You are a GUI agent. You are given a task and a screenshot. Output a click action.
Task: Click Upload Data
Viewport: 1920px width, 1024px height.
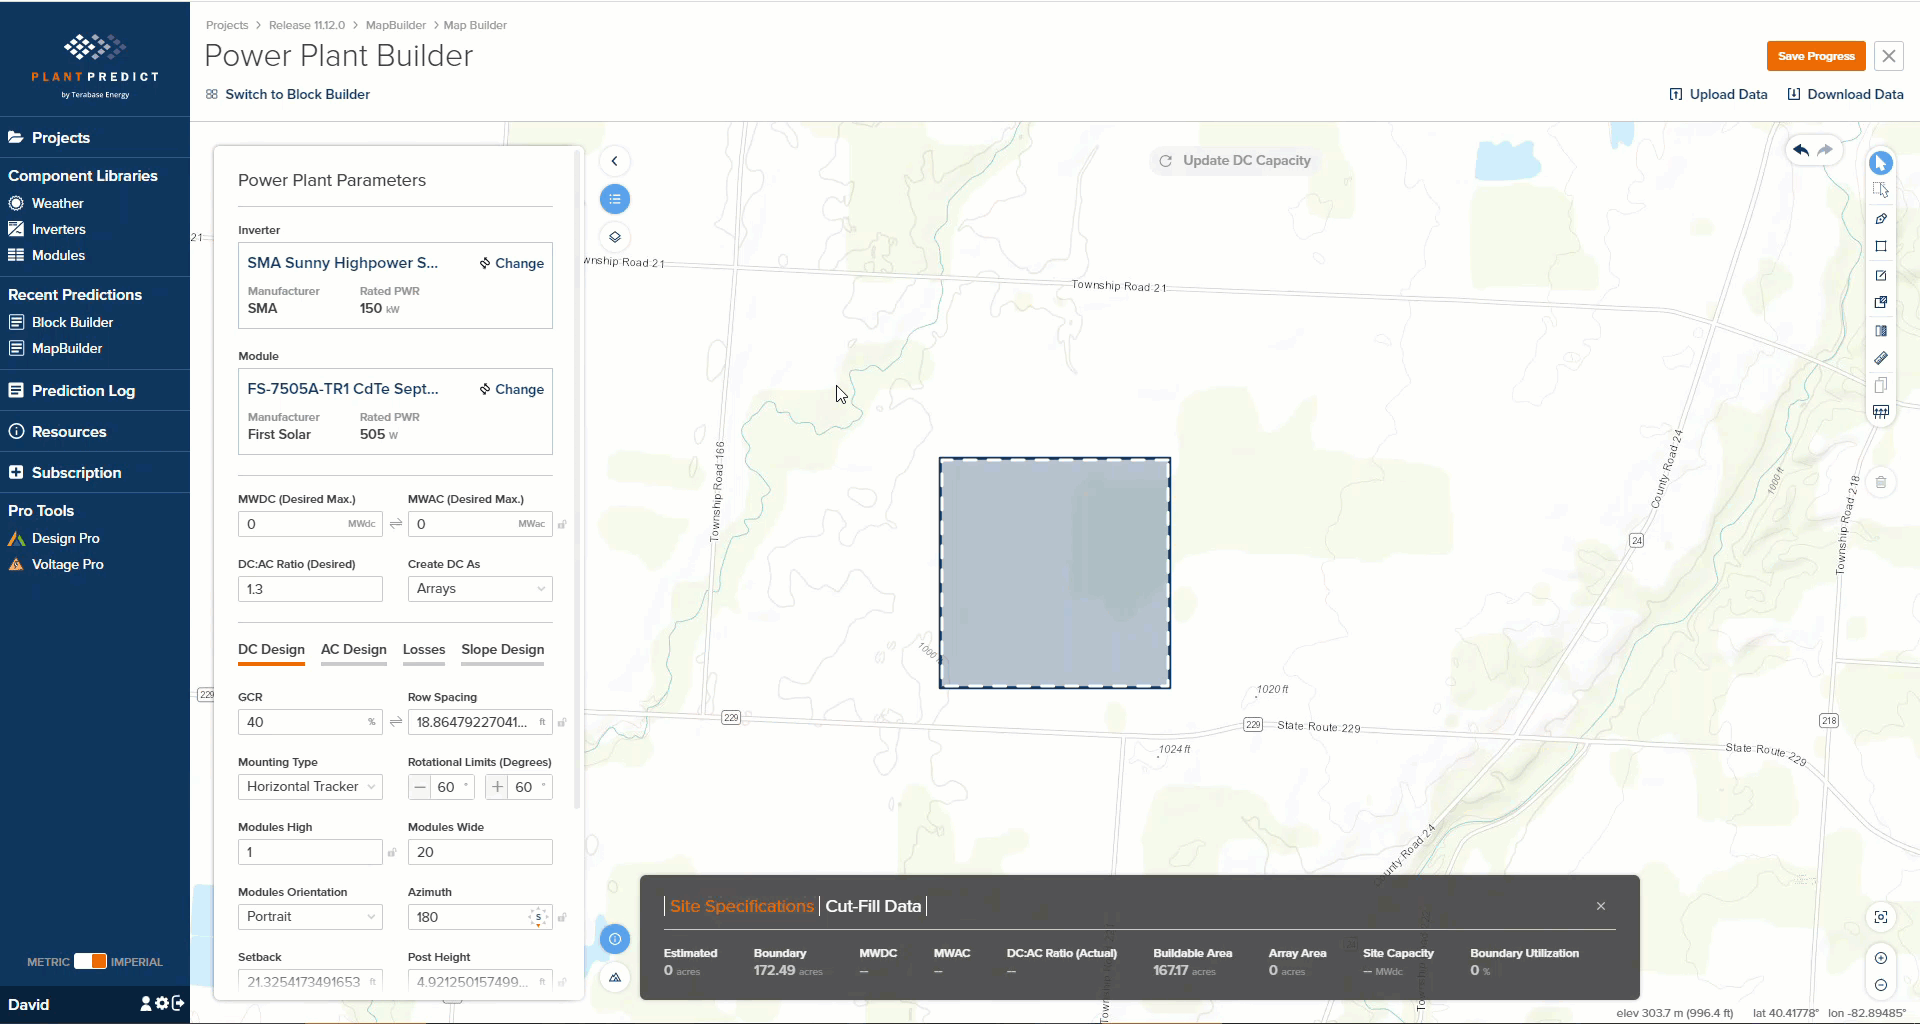pos(1718,94)
